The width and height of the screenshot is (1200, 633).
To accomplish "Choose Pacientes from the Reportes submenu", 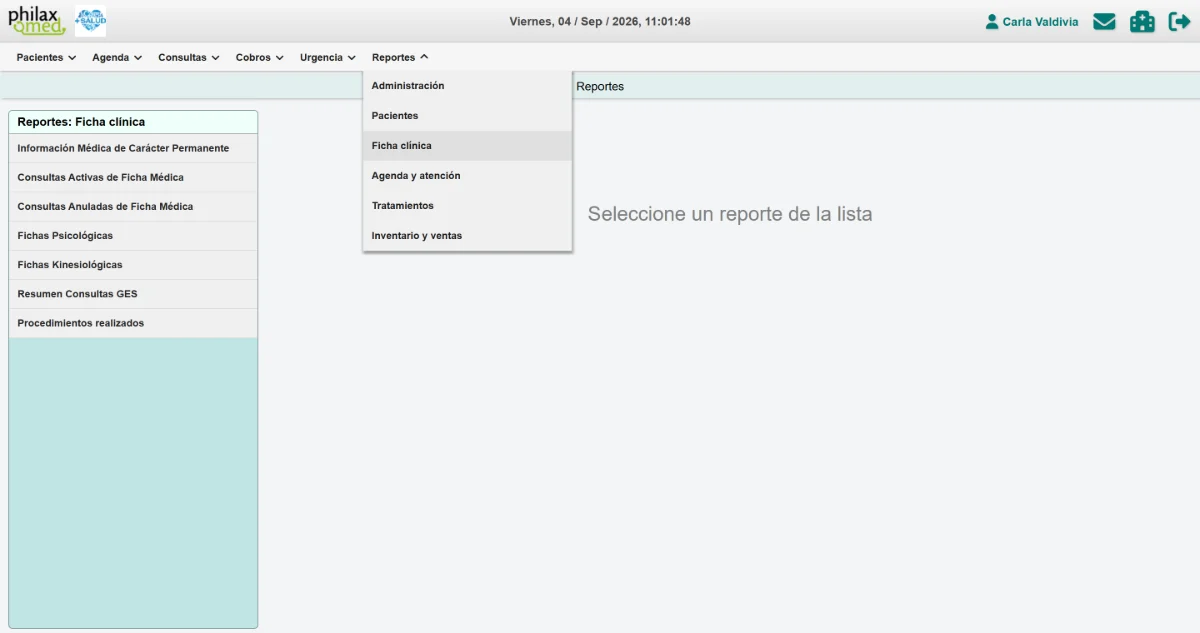I will (x=467, y=116).
